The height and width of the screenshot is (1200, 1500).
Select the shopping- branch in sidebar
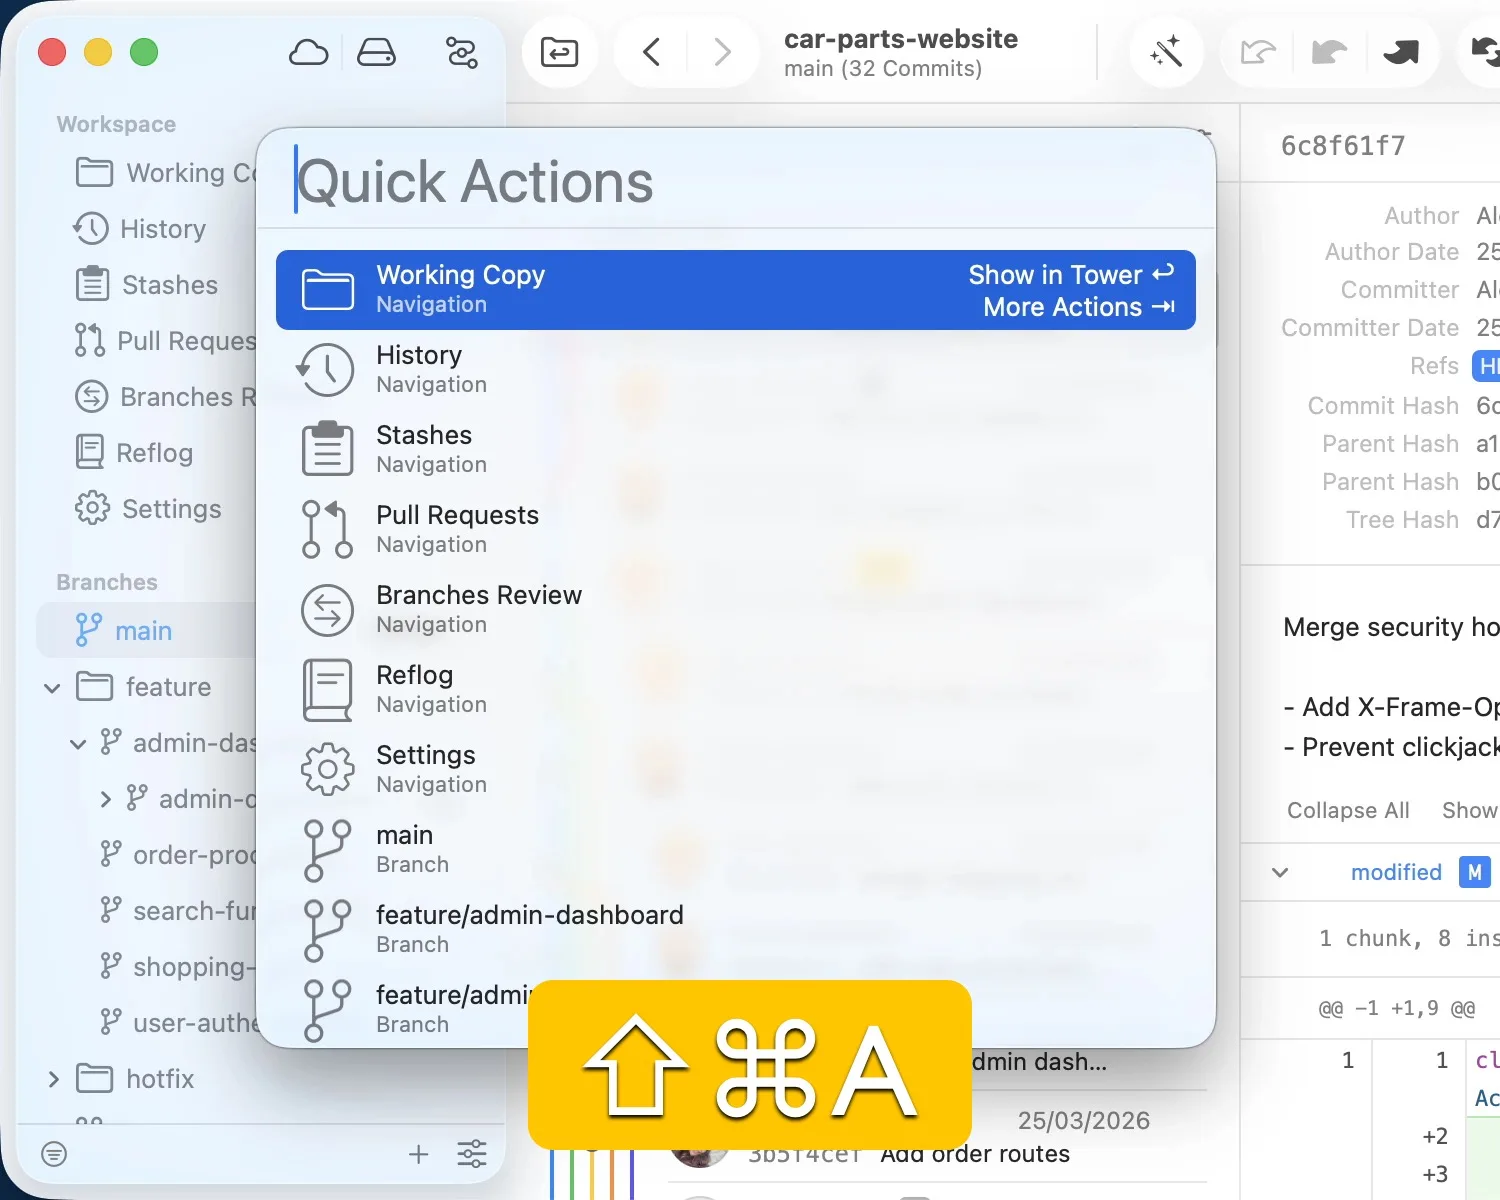pyautogui.click(x=177, y=967)
